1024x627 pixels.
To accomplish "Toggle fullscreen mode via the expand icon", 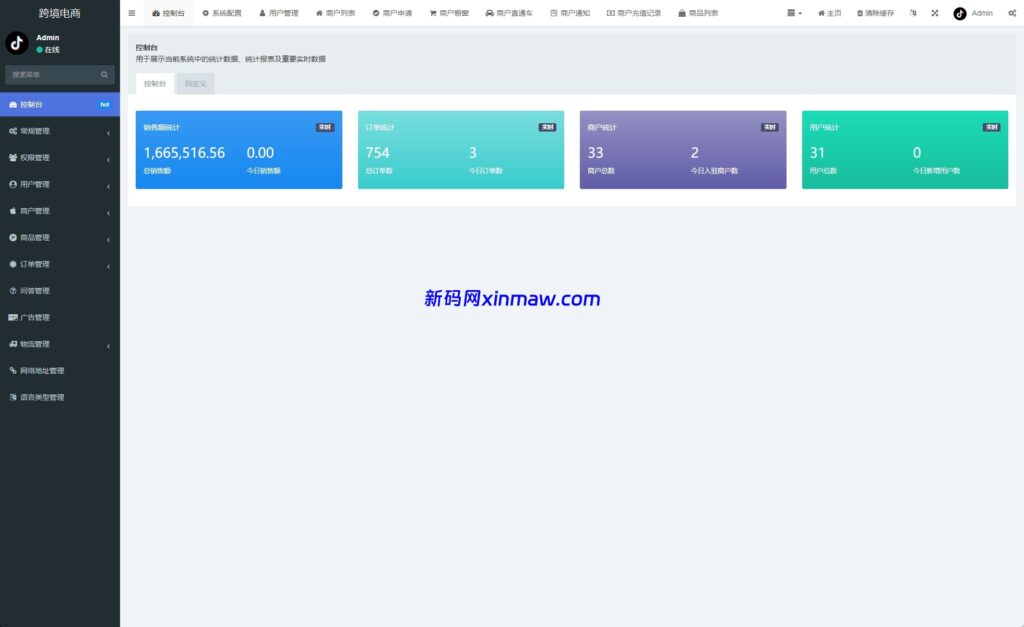I will [934, 13].
